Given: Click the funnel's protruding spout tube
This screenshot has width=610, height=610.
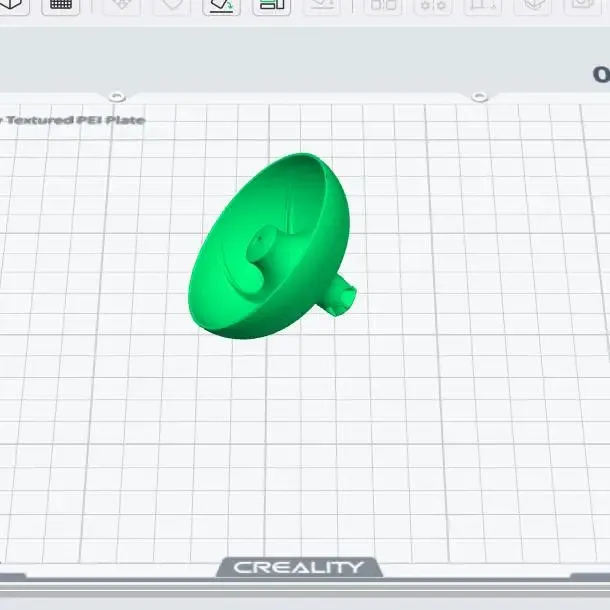Looking at the screenshot, I should coord(340,296).
